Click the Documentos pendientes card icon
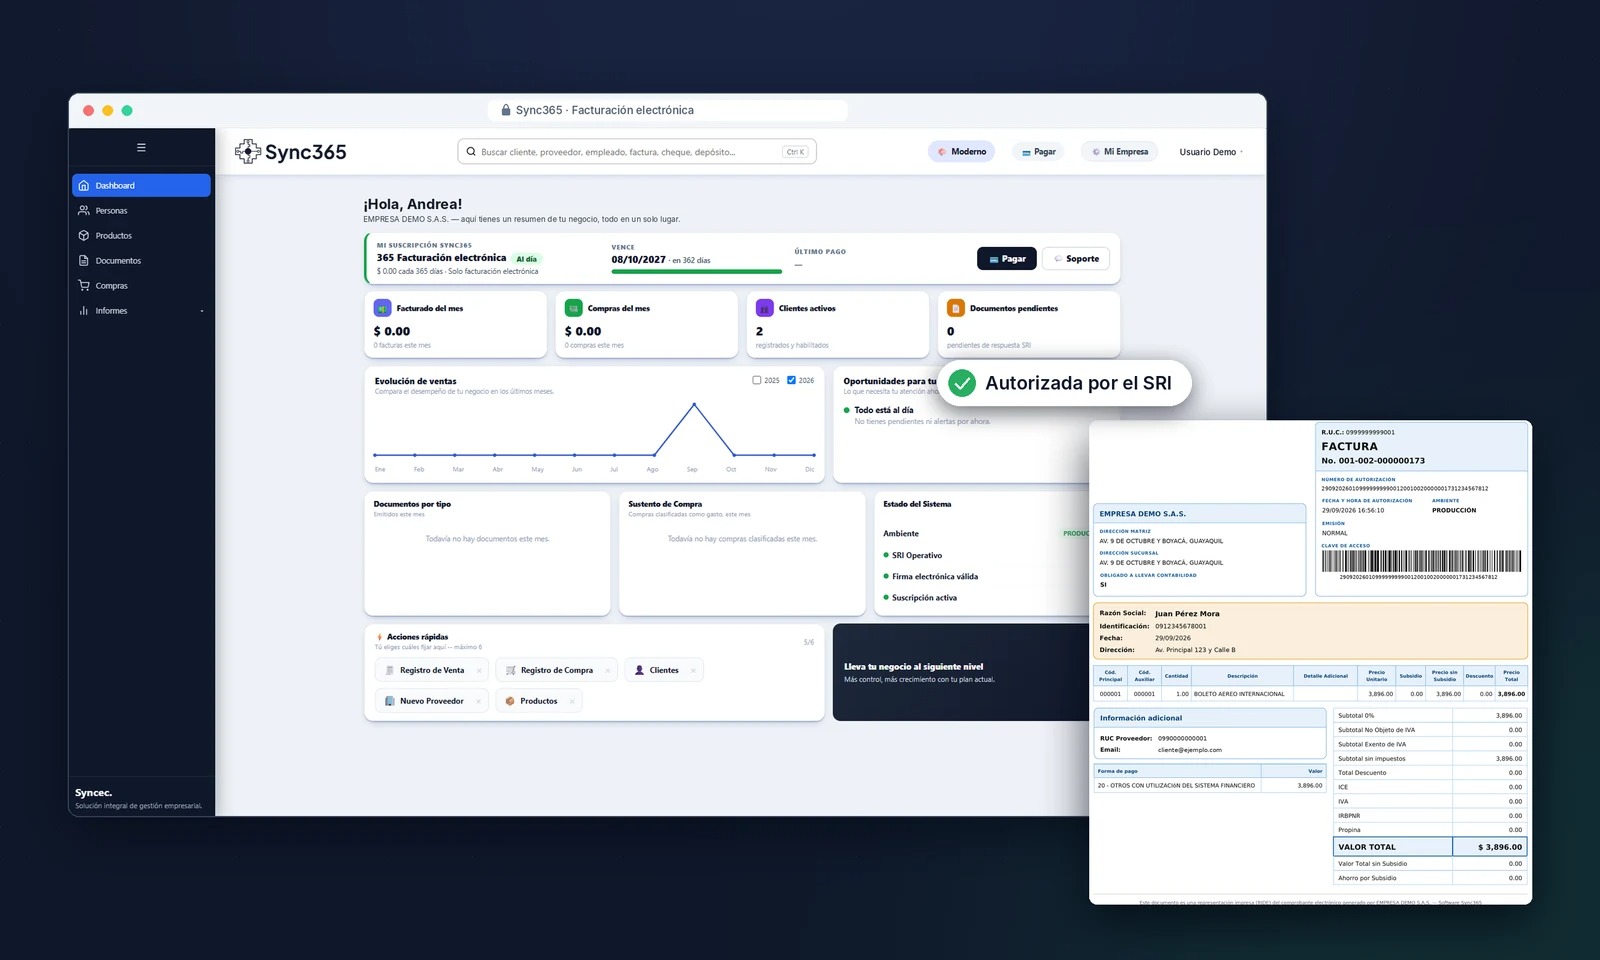Screen dimensions: 1600x960 [x=955, y=308]
